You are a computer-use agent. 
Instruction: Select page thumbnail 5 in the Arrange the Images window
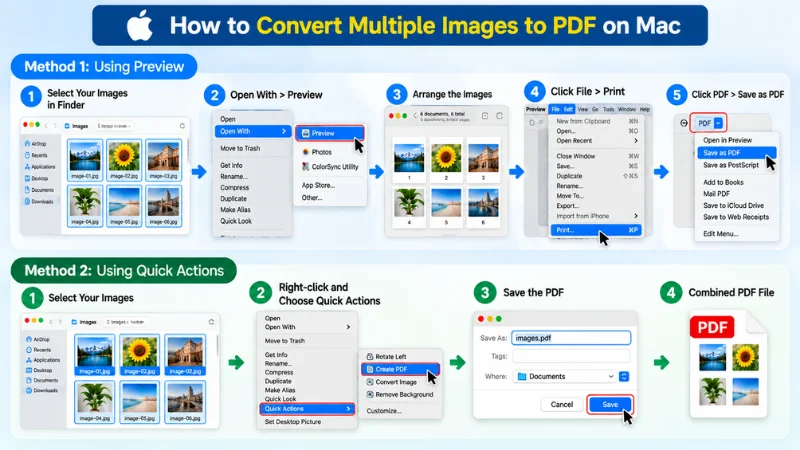click(446, 207)
